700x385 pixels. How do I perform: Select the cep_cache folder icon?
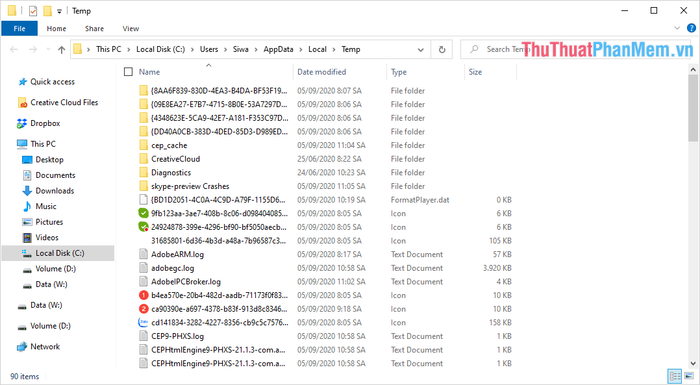click(x=143, y=145)
